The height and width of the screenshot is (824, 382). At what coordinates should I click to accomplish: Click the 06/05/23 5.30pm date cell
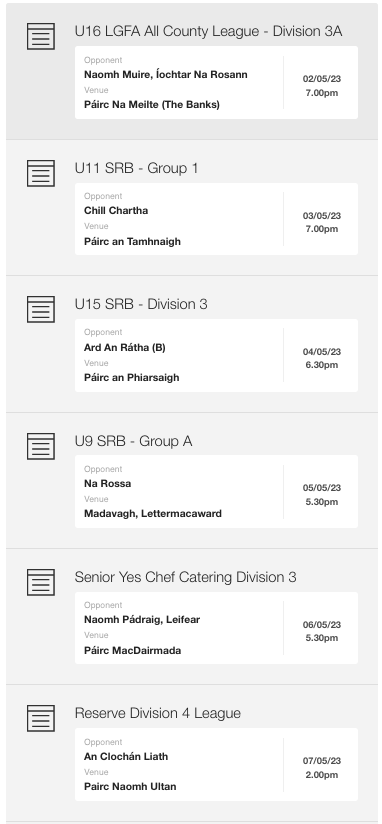(322, 631)
